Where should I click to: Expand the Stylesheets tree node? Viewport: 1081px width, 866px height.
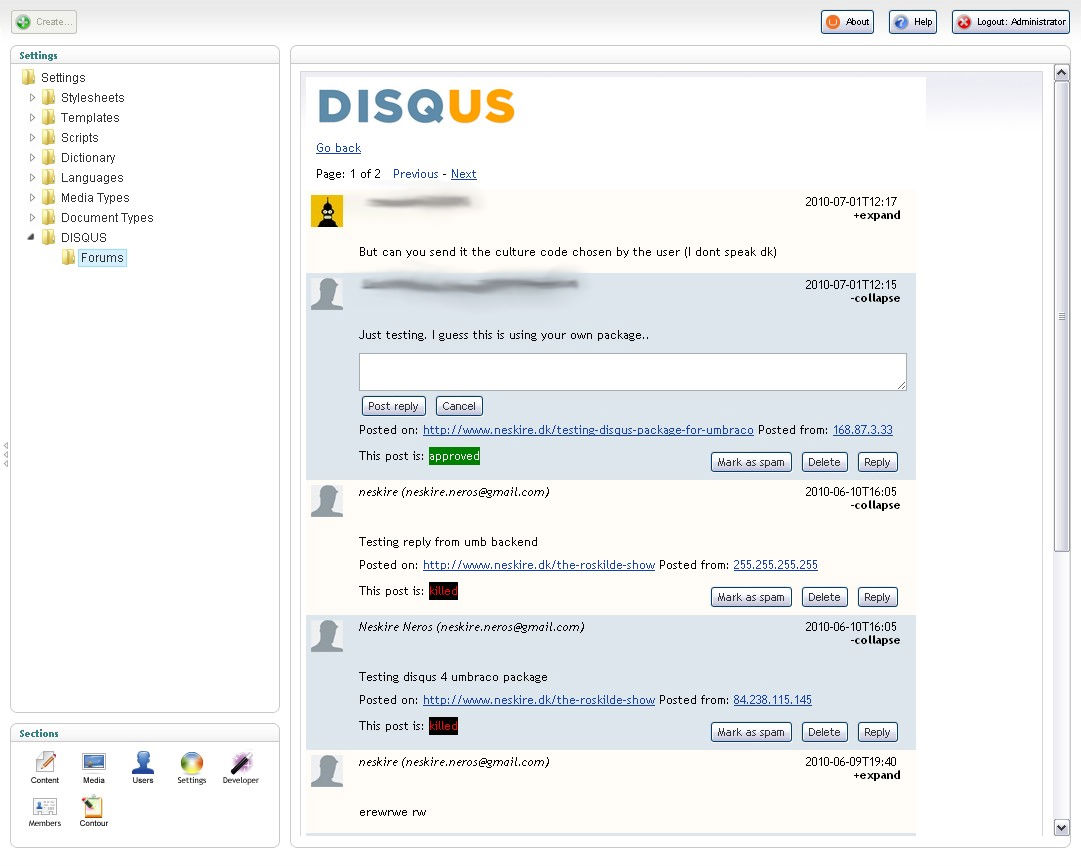tap(32, 97)
